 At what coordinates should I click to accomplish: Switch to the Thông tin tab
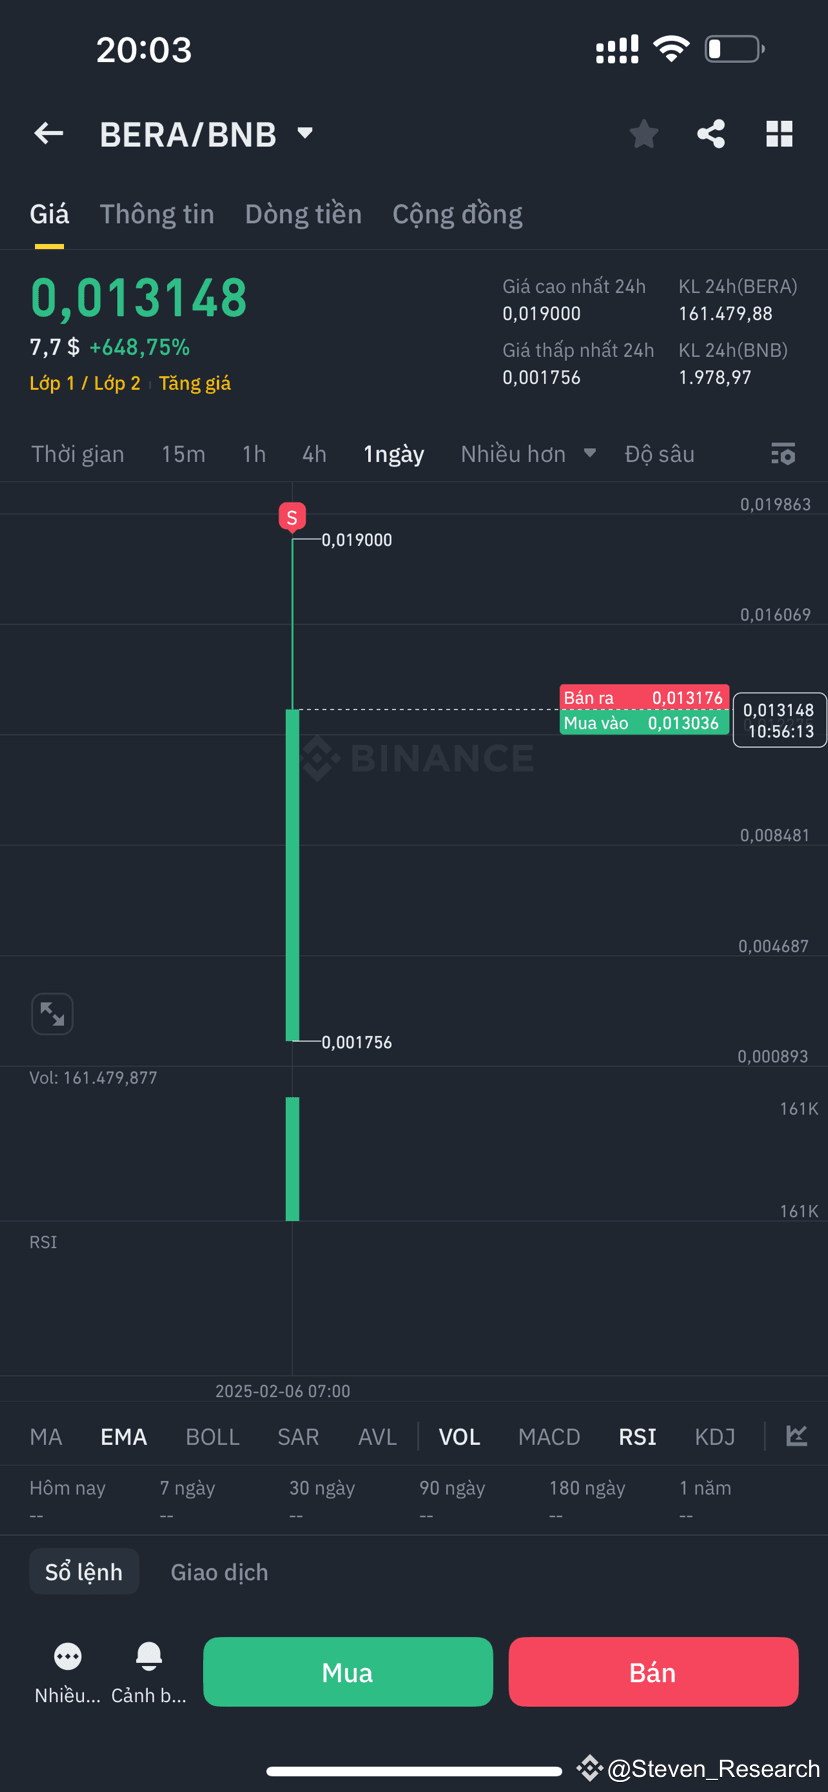[x=157, y=214]
